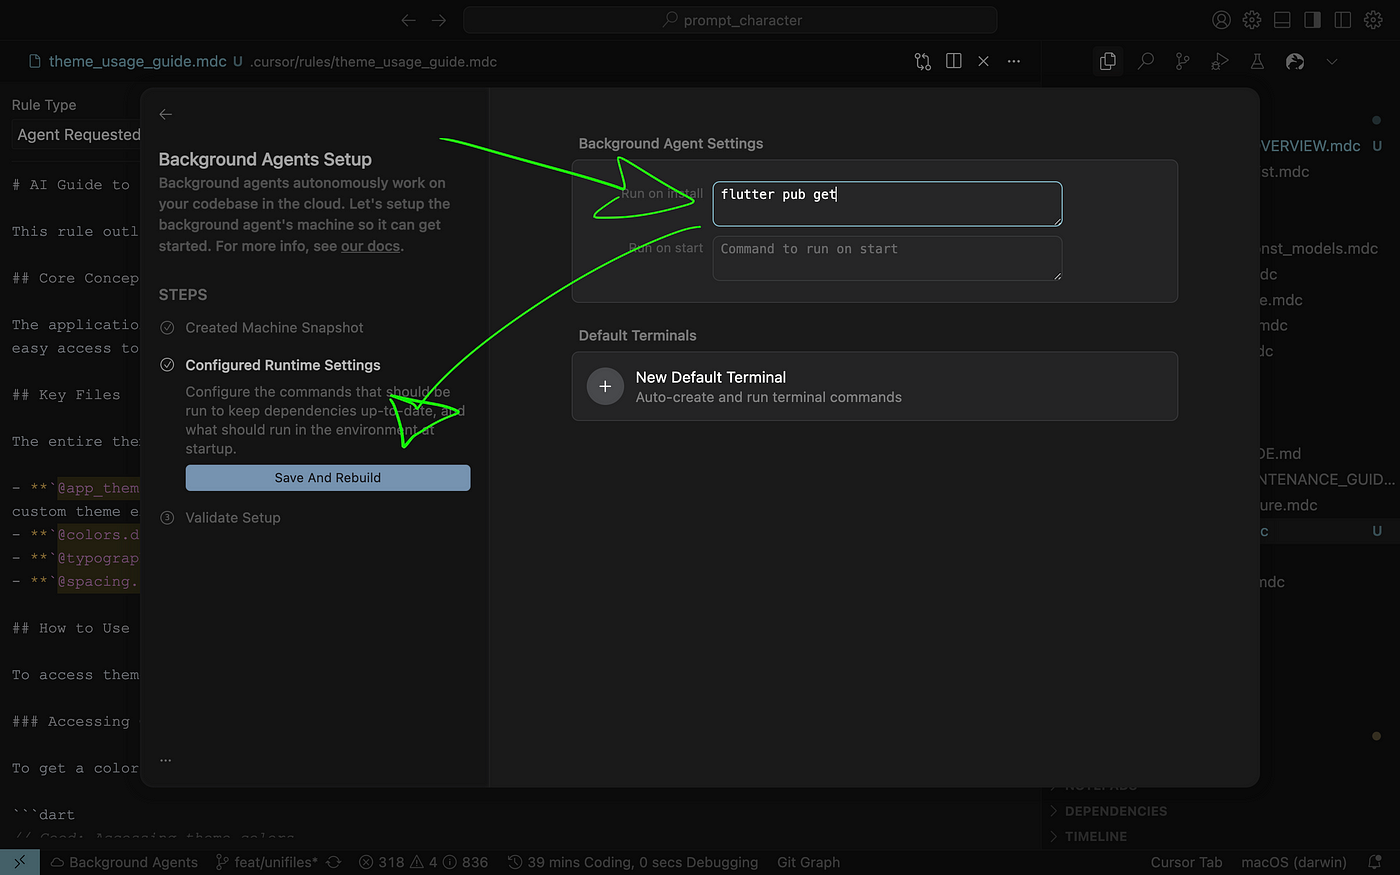The width and height of the screenshot is (1400, 875).
Task: Click the Created Machine Snapshot completed step
Action: (x=166, y=327)
